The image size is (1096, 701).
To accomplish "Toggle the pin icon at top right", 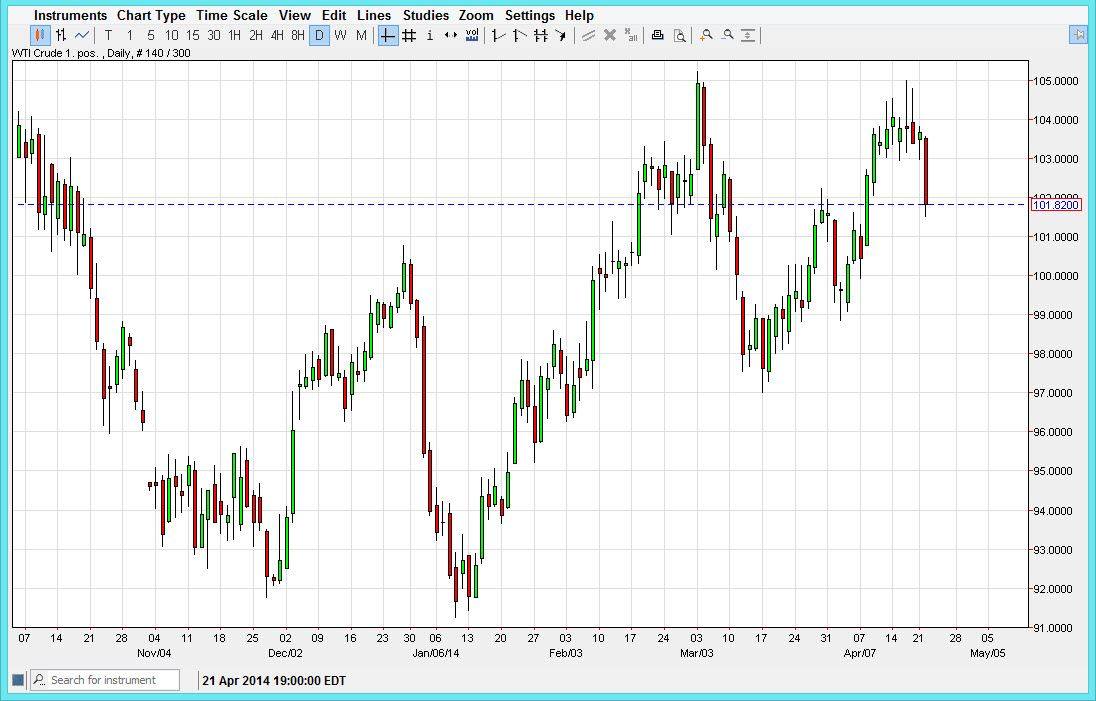I will (1078, 34).
